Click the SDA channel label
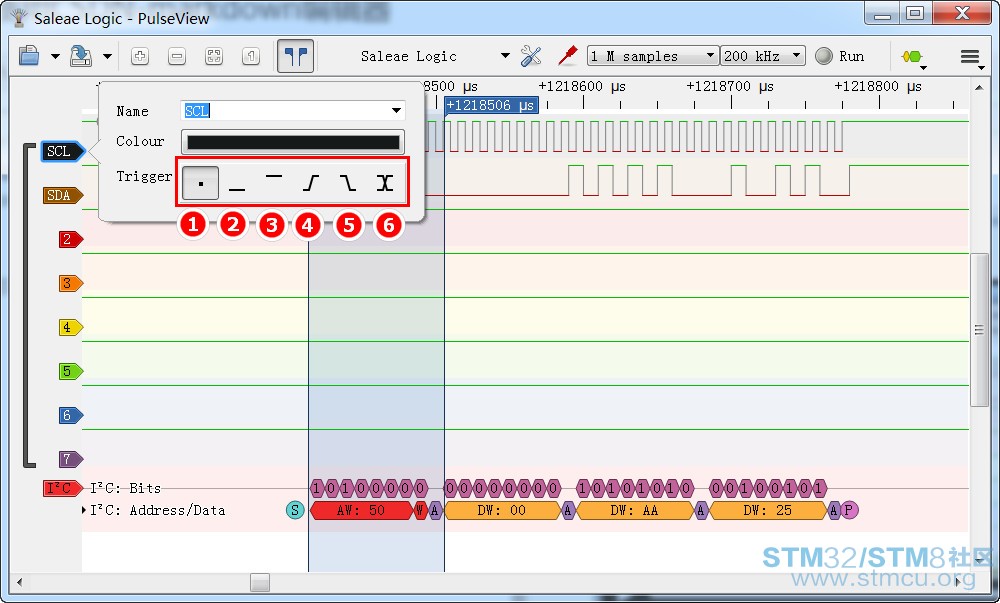This screenshot has width=1000, height=603. [x=62, y=195]
